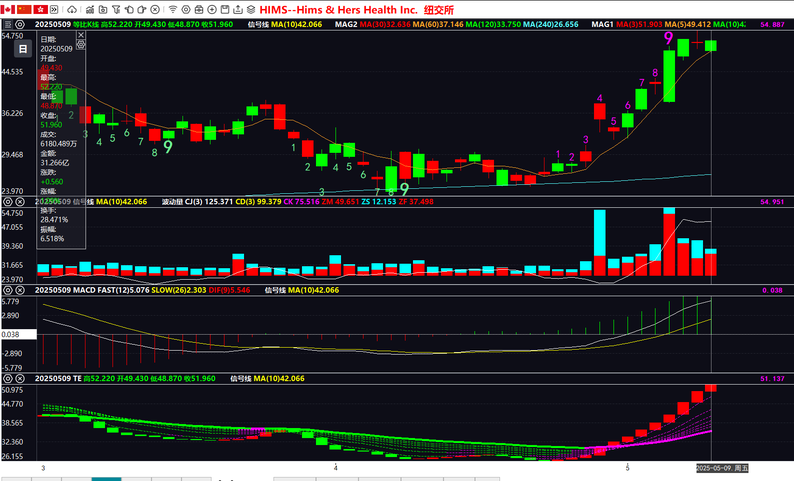Click the circled X icon in toolbar
The height and width of the screenshot is (481, 794).
pyautogui.click(x=155, y=9)
